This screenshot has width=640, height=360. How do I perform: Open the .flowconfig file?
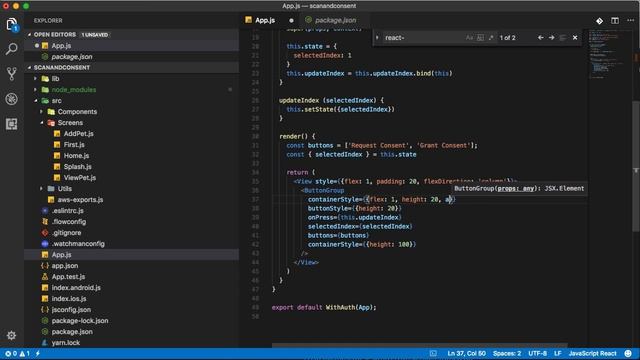69,222
